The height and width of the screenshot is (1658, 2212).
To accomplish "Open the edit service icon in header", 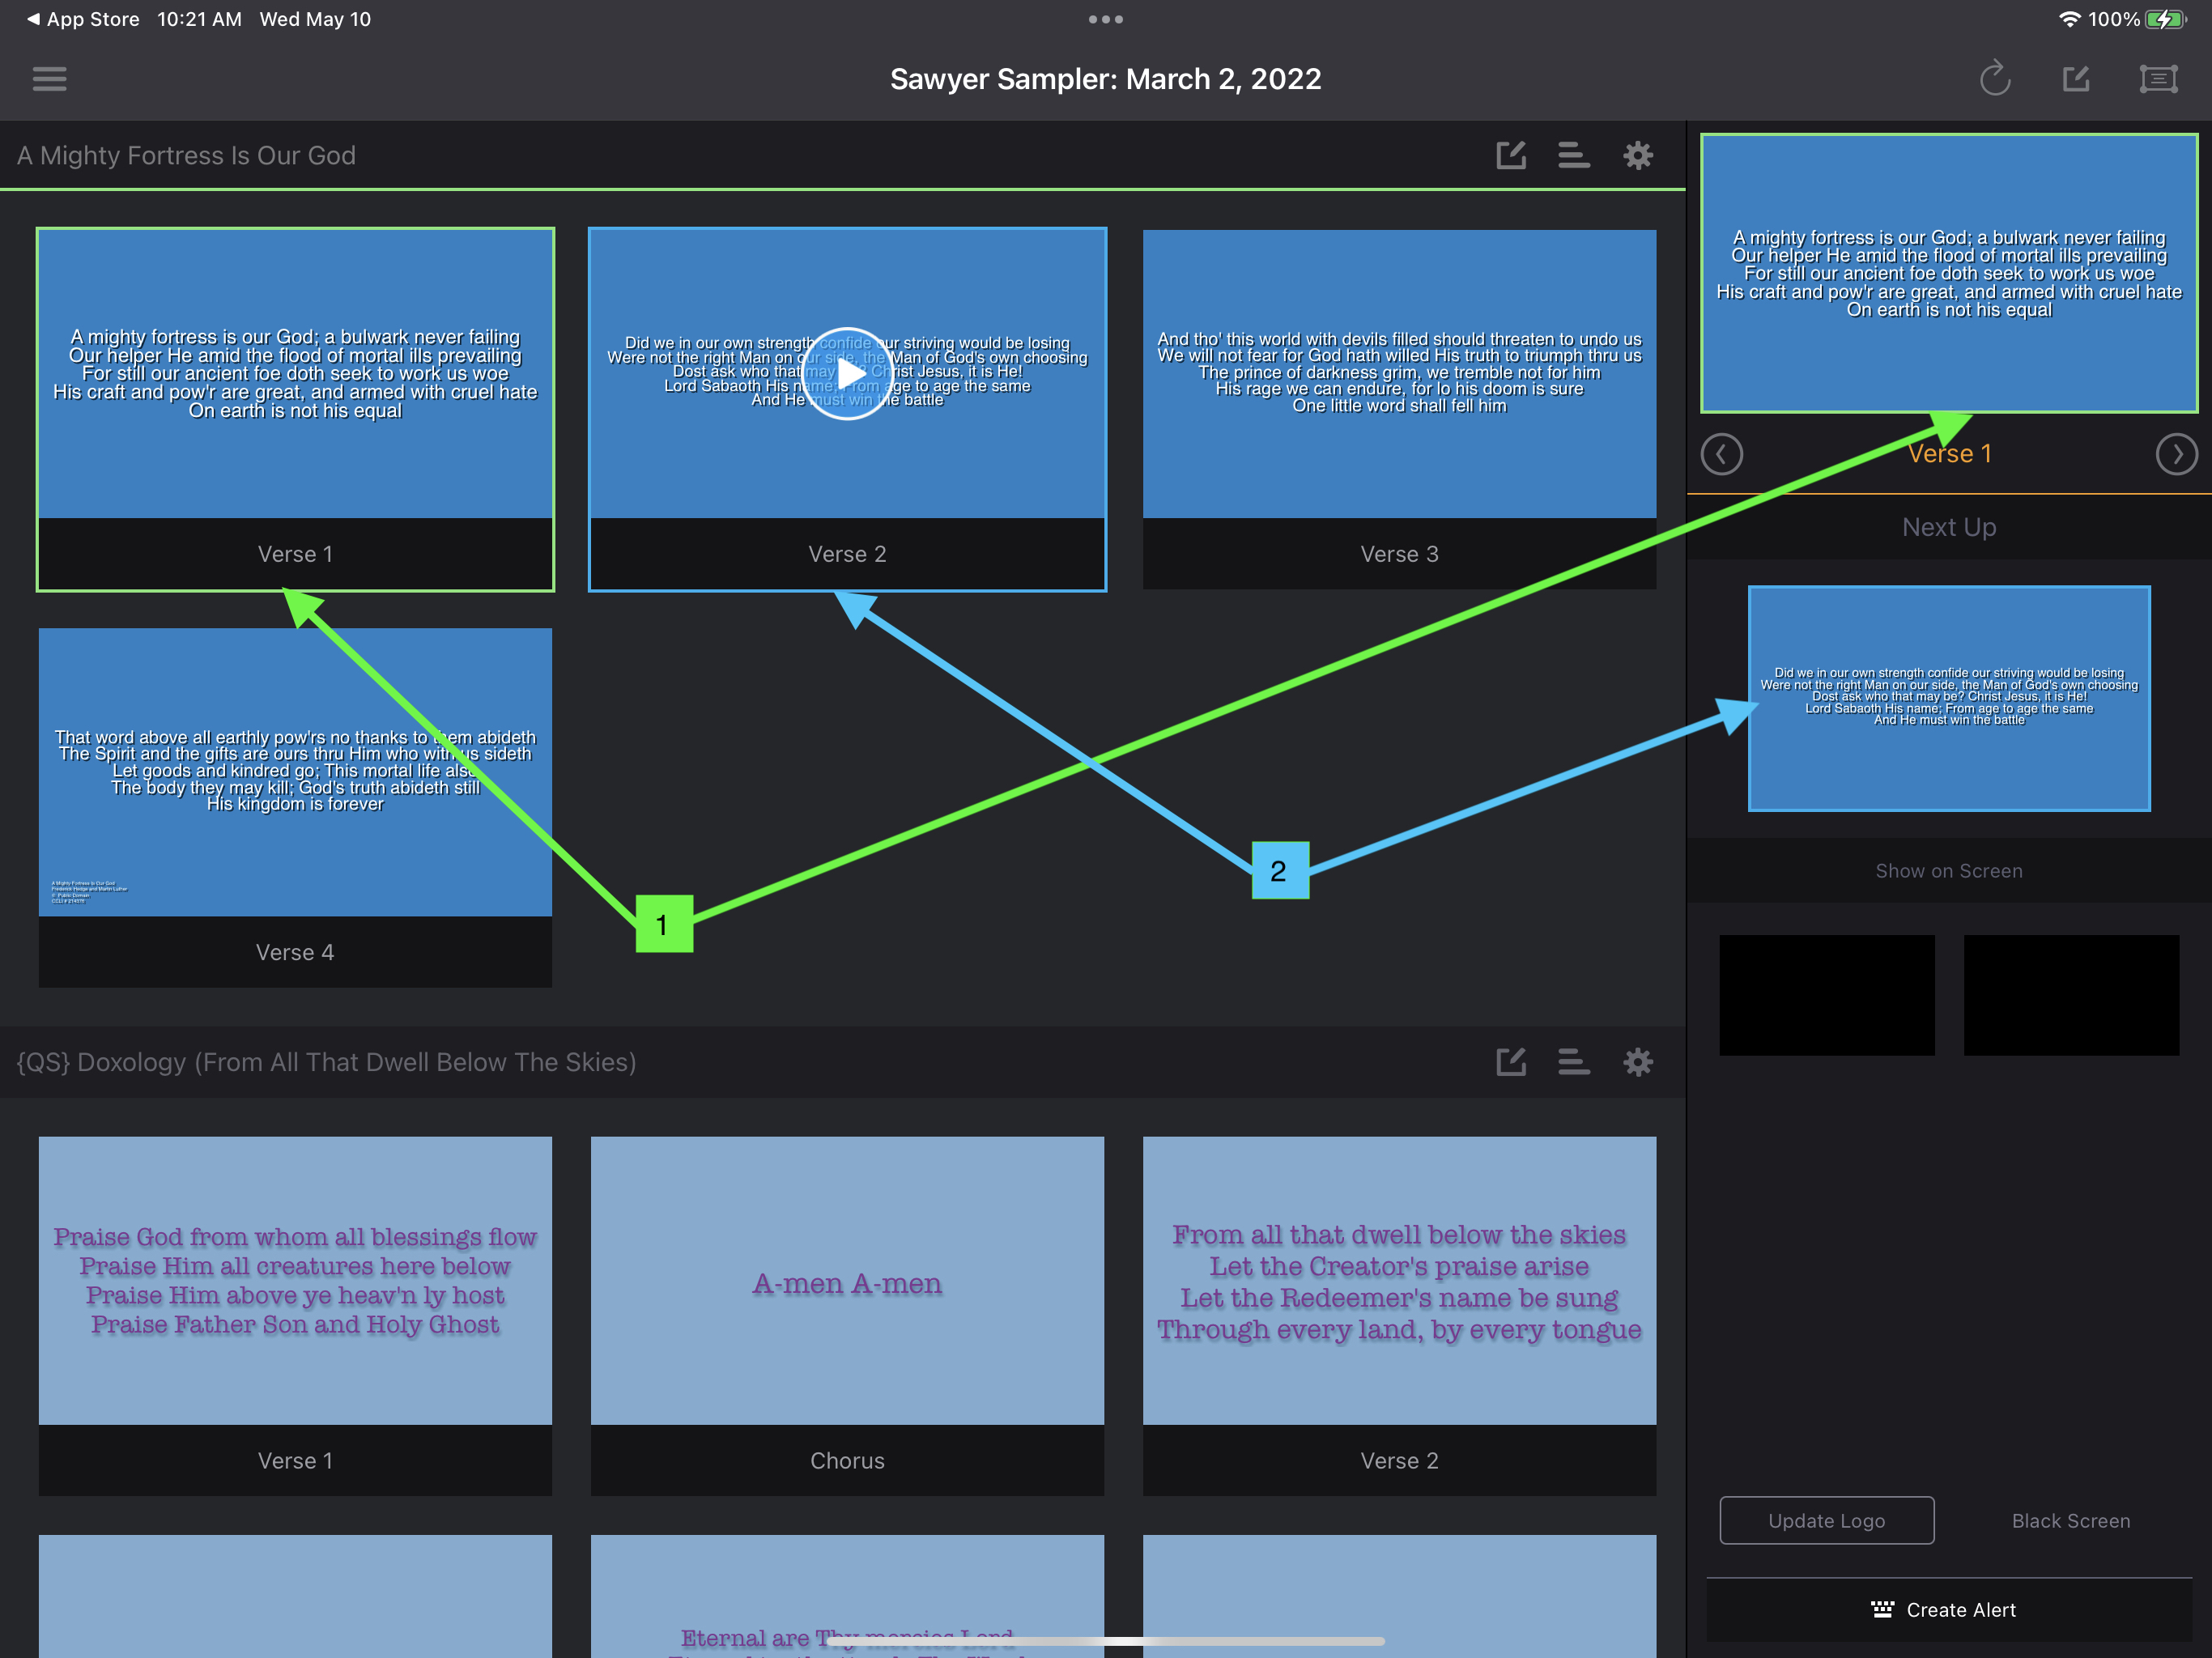I will pyautogui.click(x=2076, y=78).
